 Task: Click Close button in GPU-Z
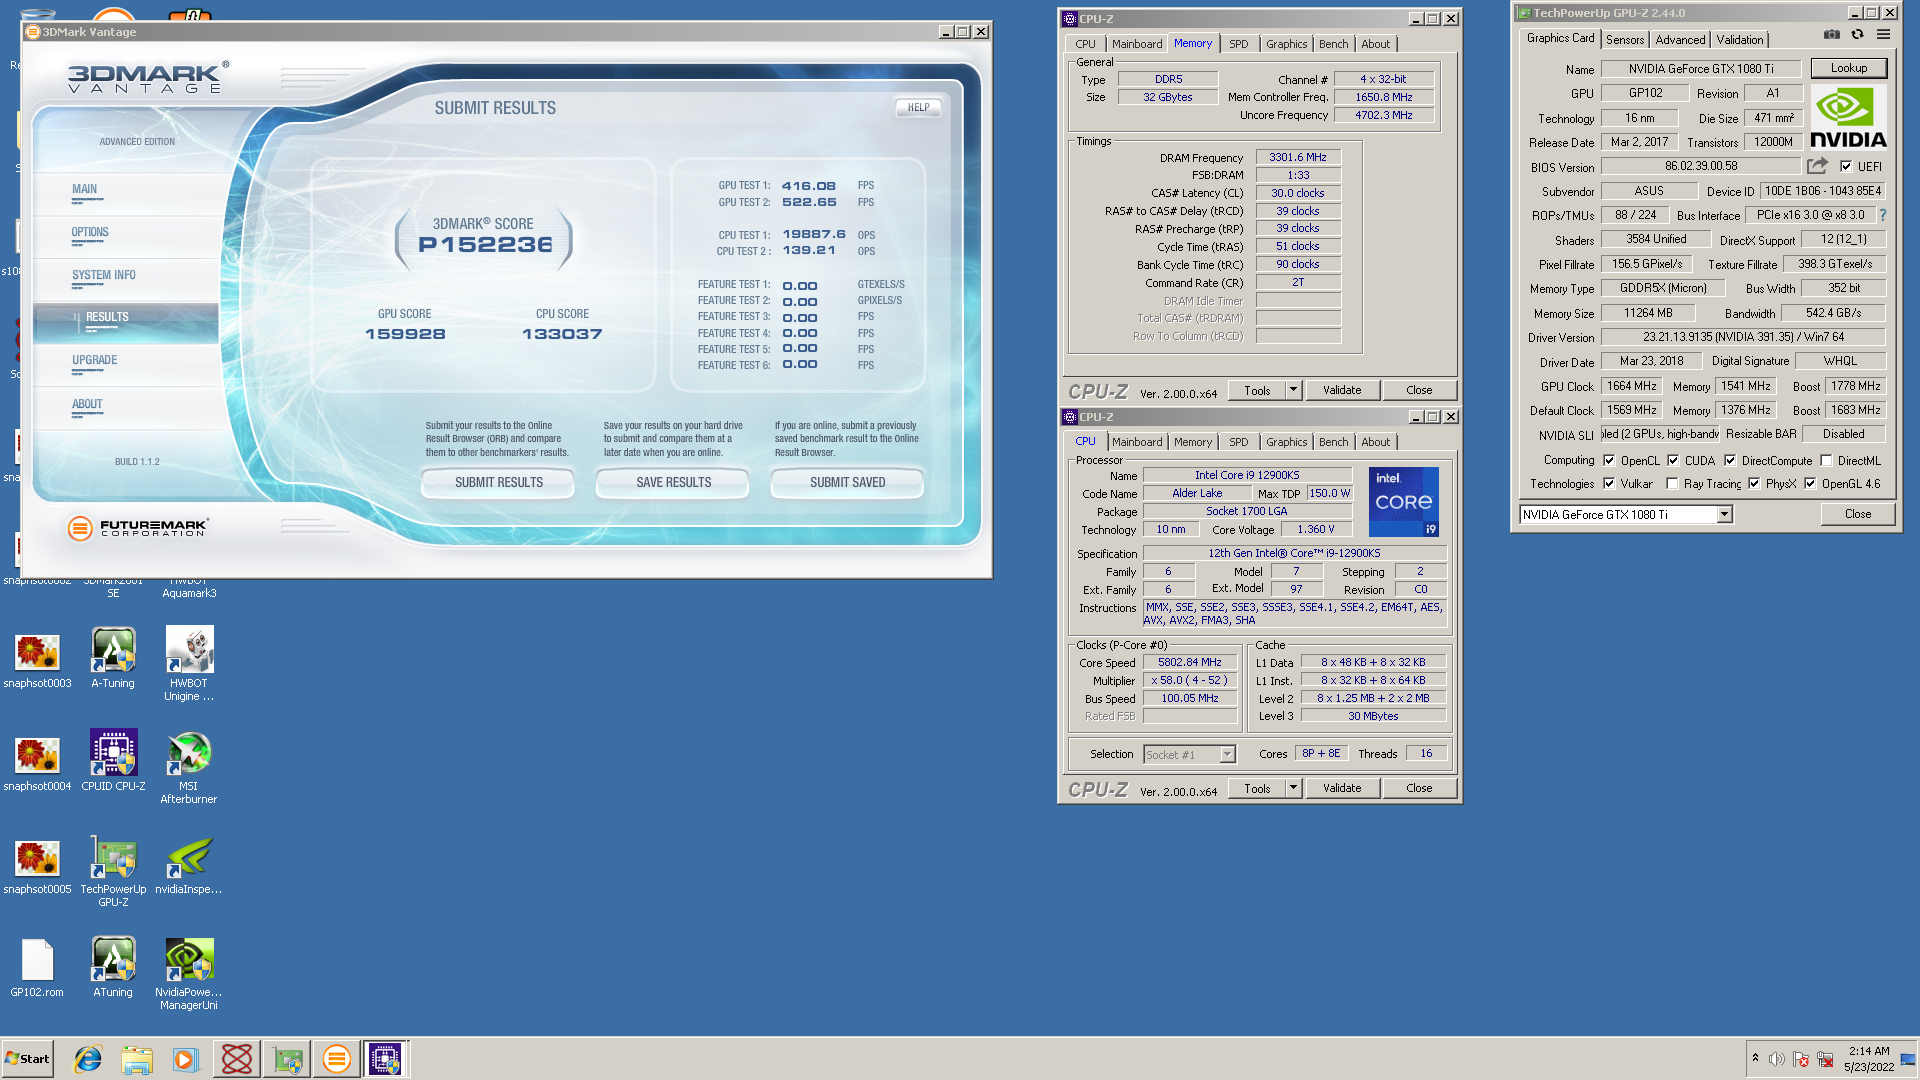(1857, 514)
